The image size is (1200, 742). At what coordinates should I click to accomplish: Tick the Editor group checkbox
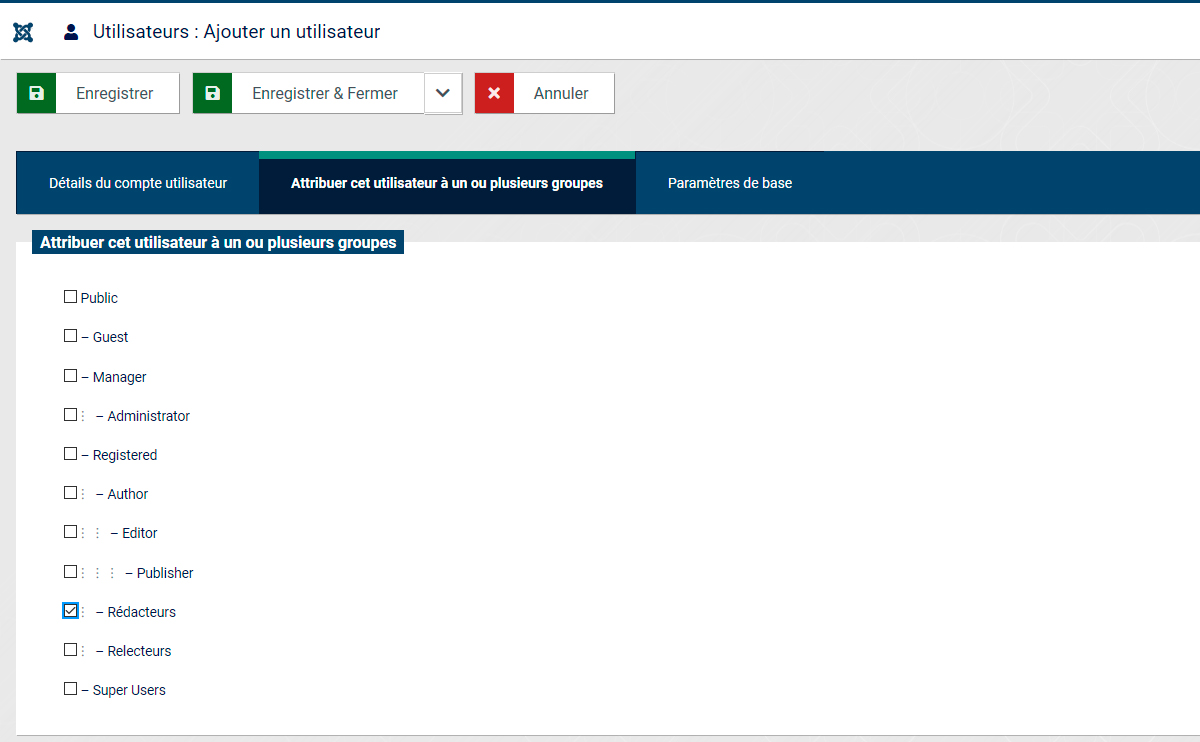click(x=70, y=532)
